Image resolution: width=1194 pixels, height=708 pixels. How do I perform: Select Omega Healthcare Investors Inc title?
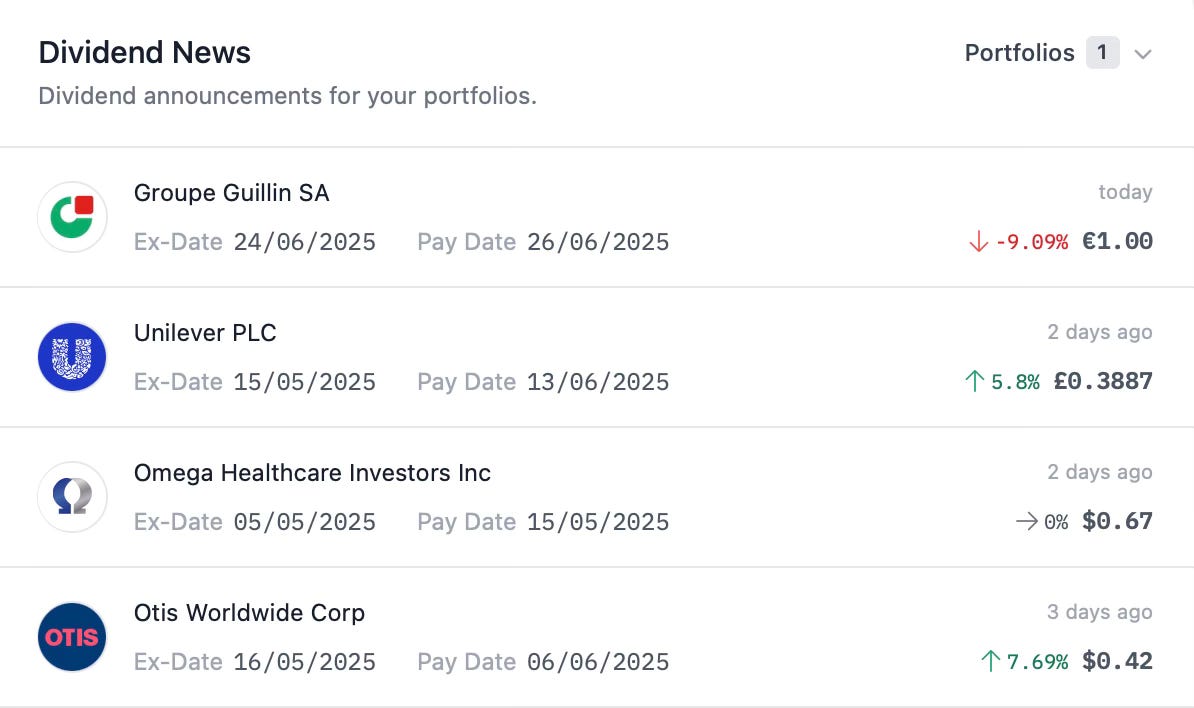click(312, 473)
